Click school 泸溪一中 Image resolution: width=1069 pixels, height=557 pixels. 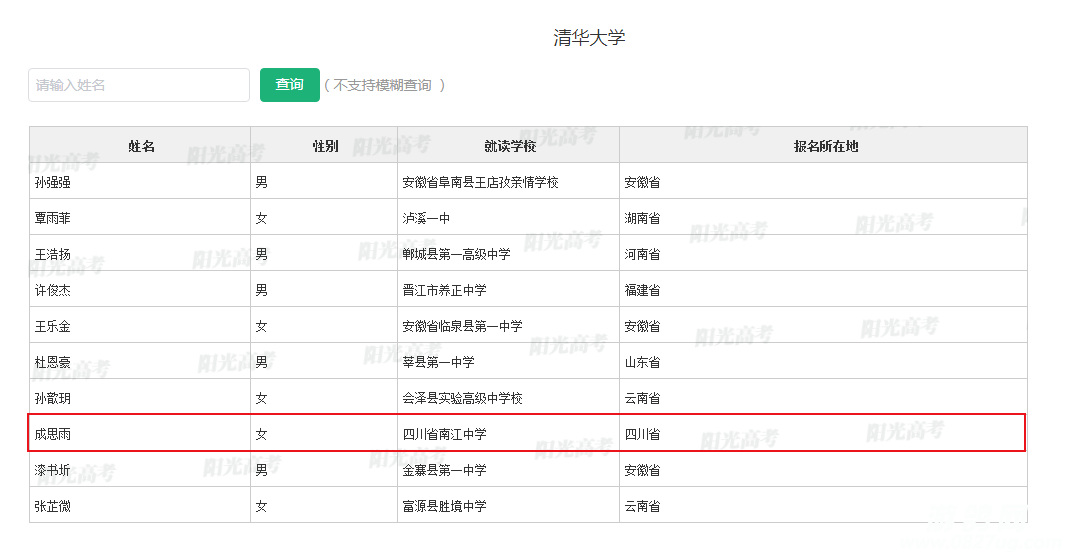426,218
